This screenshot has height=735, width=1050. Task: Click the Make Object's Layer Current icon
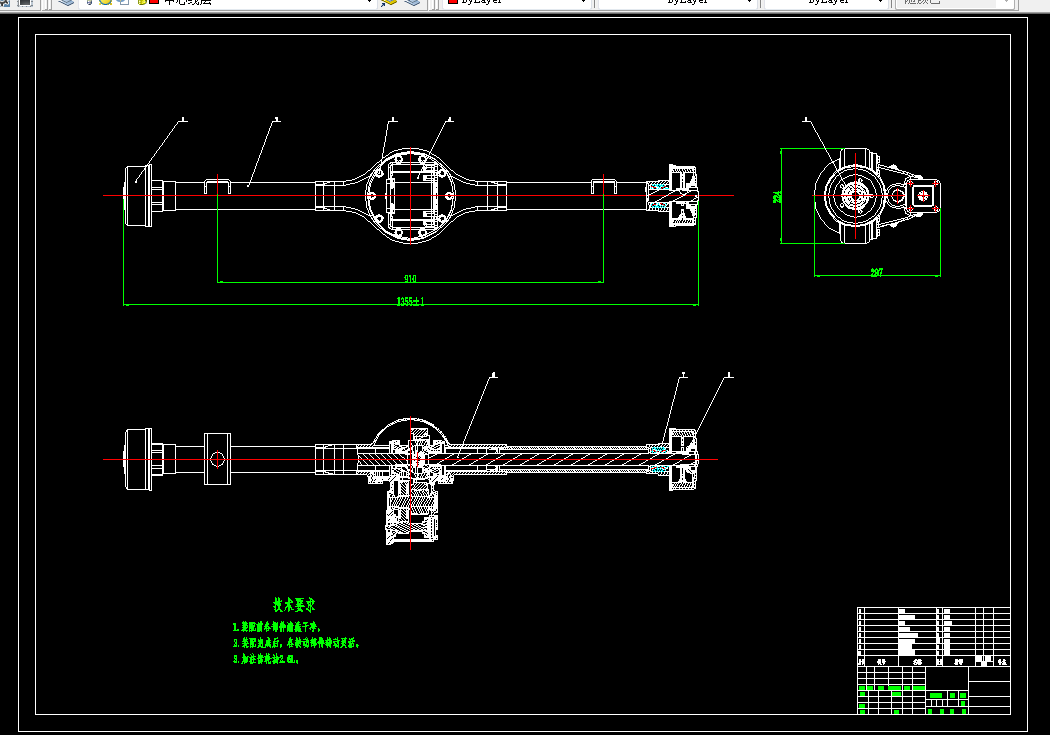point(389,2)
